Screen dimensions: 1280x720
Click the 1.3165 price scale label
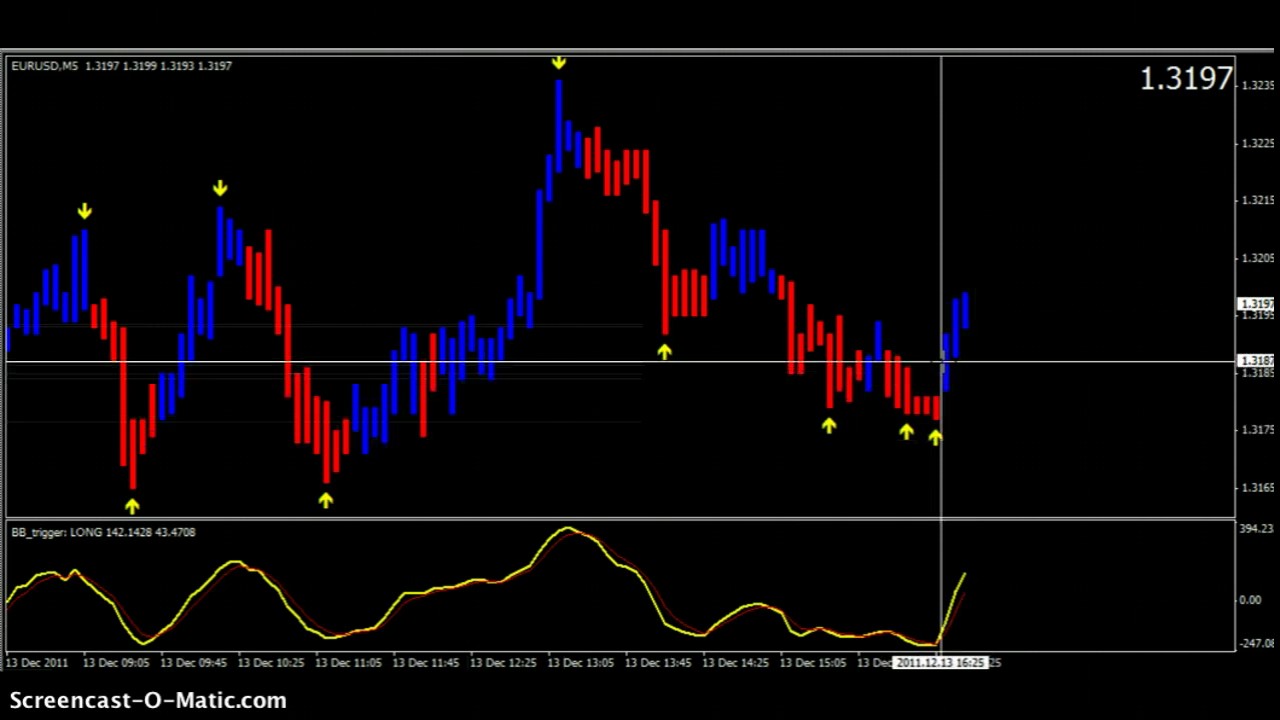[x=1257, y=488]
